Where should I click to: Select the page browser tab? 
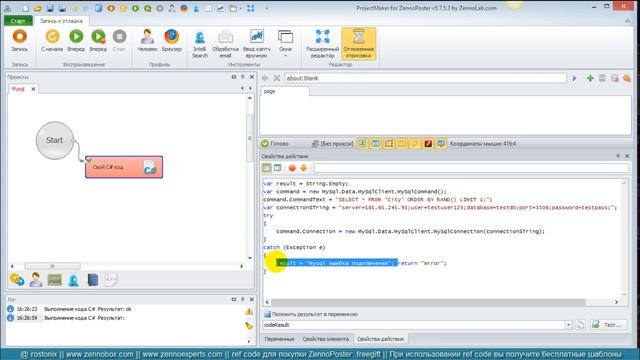point(284,91)
